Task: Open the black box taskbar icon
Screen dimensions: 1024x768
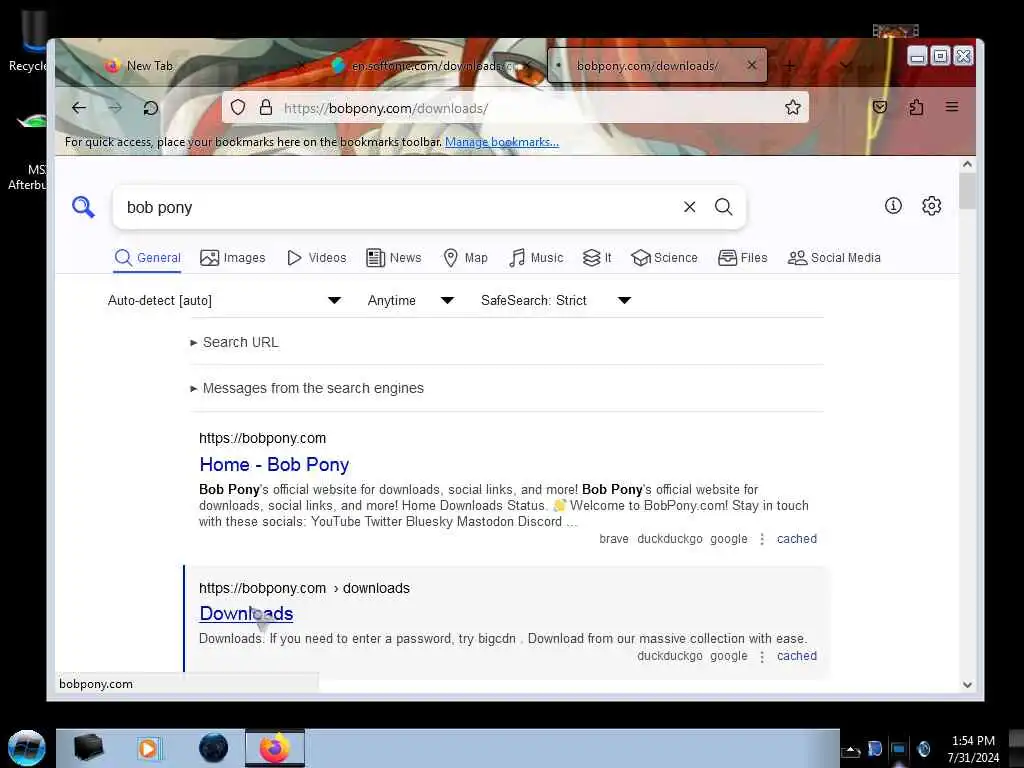Action: coord(88,748)
